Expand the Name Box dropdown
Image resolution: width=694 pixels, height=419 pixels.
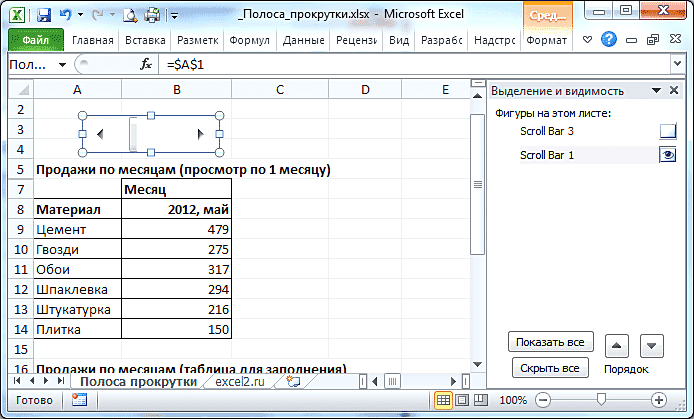point(63,64)
